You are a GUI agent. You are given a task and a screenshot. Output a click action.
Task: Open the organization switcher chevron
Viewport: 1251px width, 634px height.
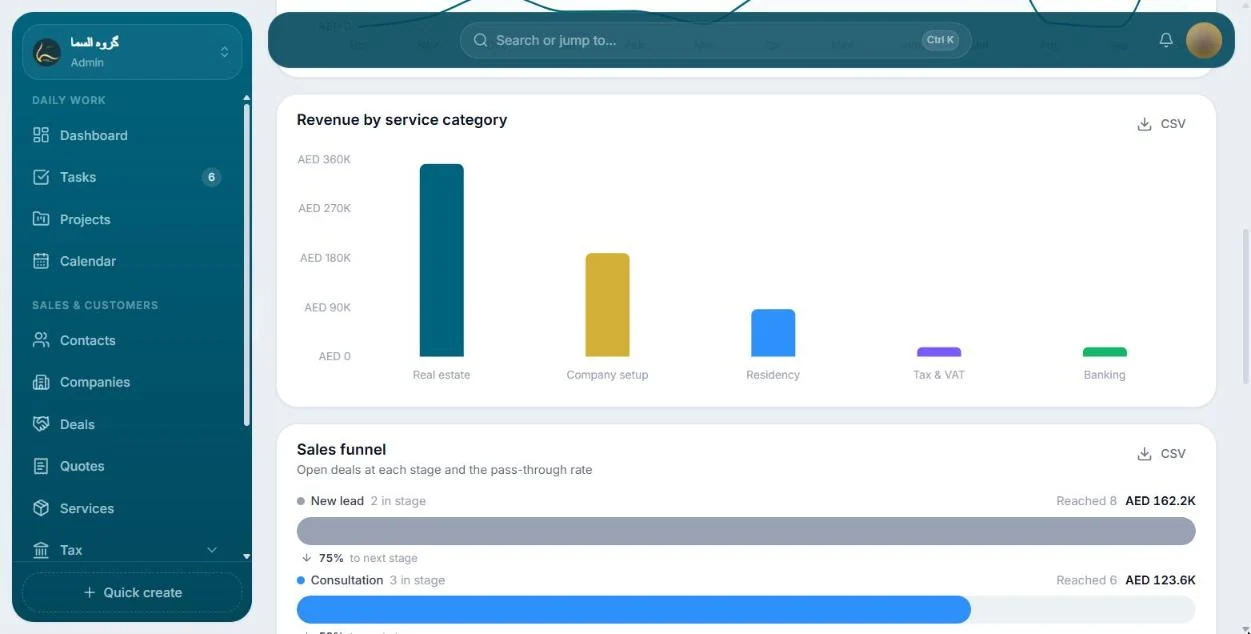pos(224,52)
